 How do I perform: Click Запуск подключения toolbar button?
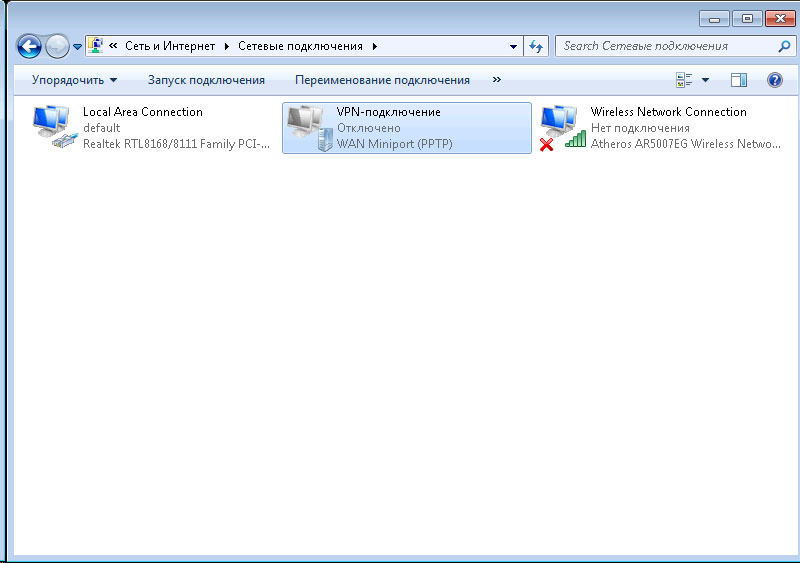206,80
